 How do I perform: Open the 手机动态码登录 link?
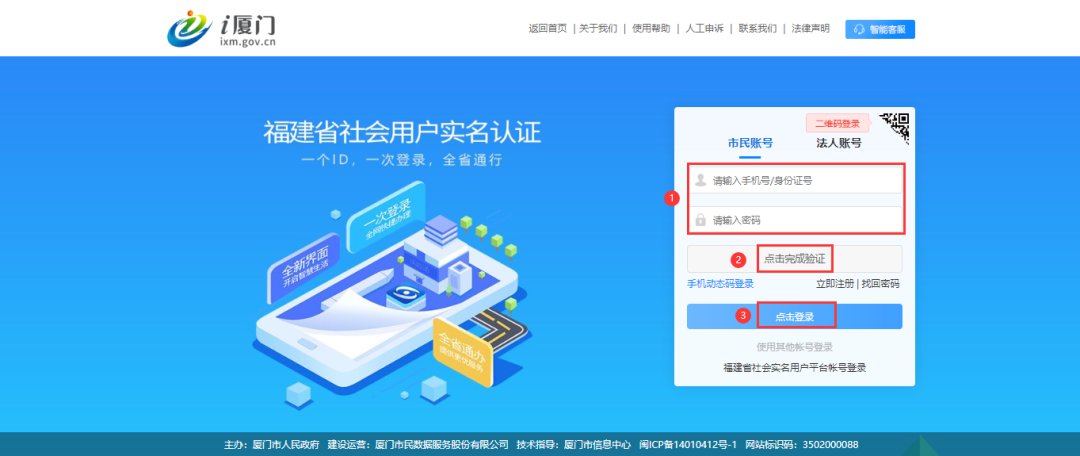(720, 284)
